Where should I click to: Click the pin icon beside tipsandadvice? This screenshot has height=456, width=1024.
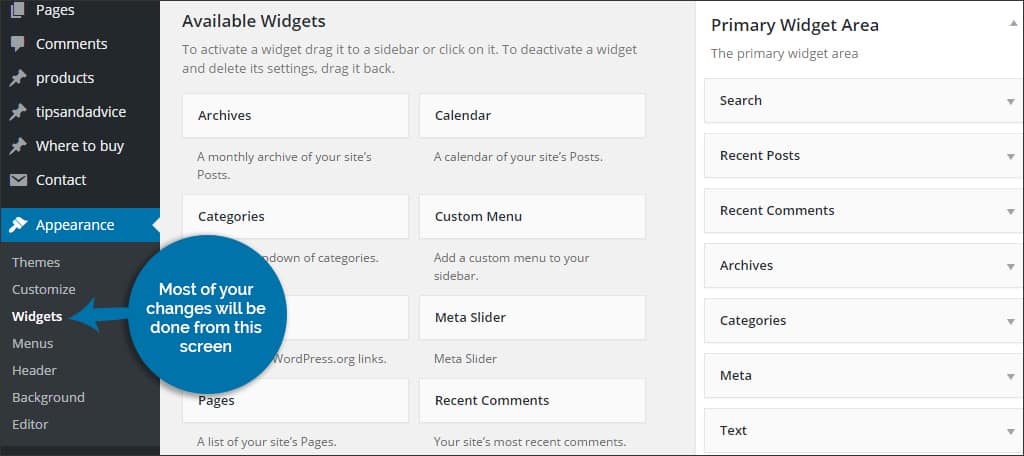point(18,112)
